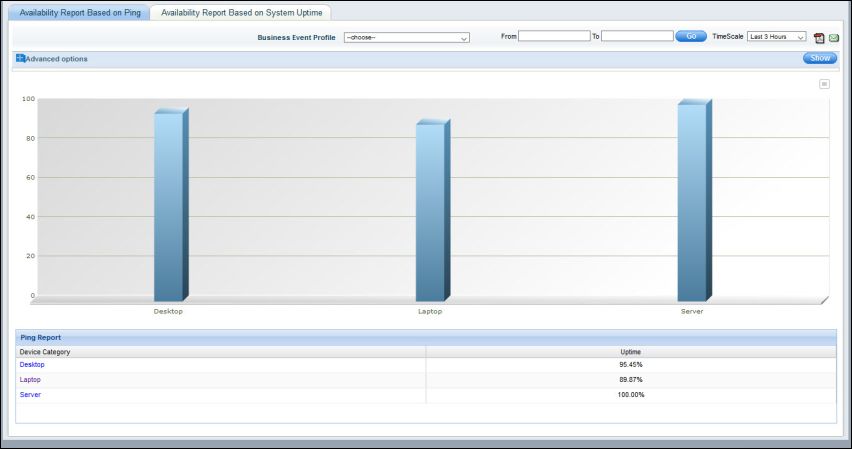Select the 95.45% uptime value
Screen dimensions: 852x449
coord(630,365)
